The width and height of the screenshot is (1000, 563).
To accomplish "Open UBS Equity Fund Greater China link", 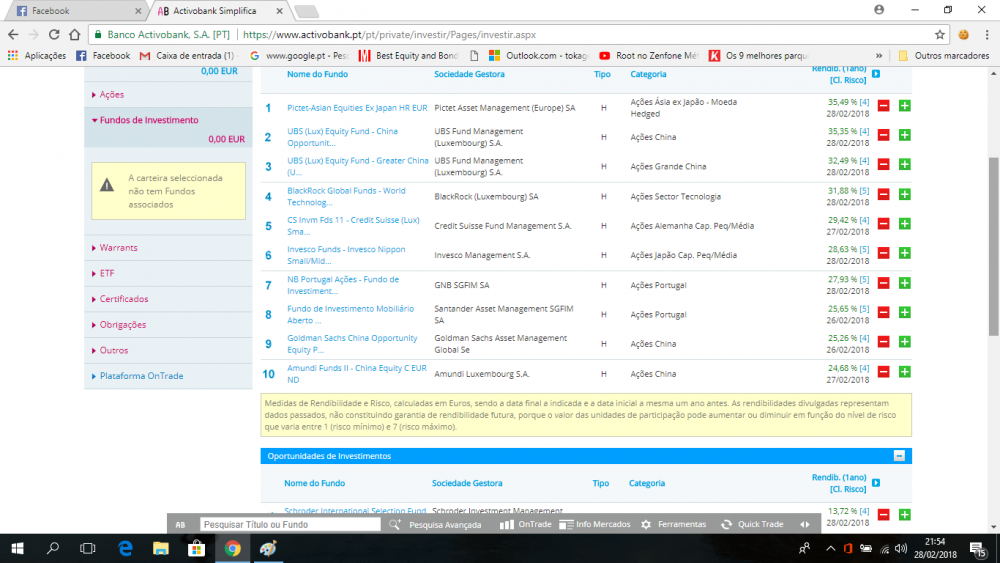I will (356, 165).
